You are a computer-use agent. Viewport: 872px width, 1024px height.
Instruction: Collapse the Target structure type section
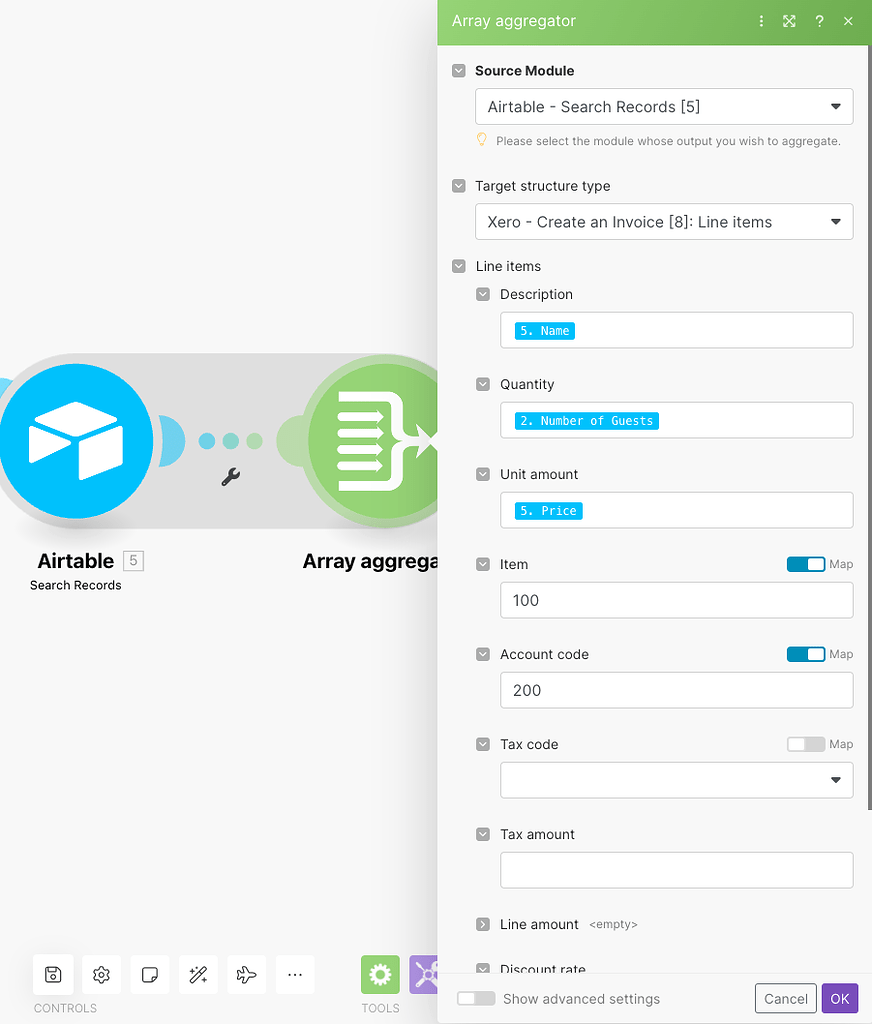(459, 186)
